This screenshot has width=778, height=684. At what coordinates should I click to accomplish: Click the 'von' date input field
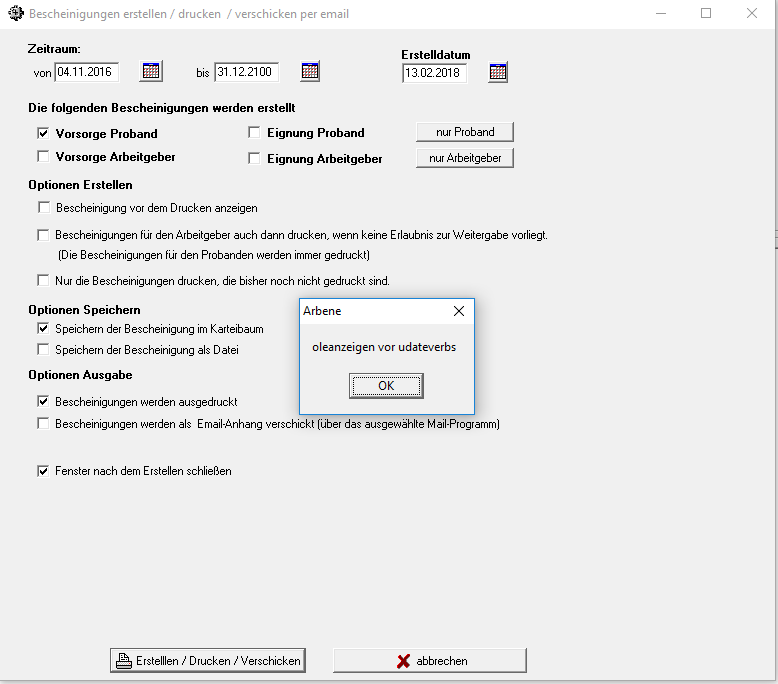(x=86, y=72)
